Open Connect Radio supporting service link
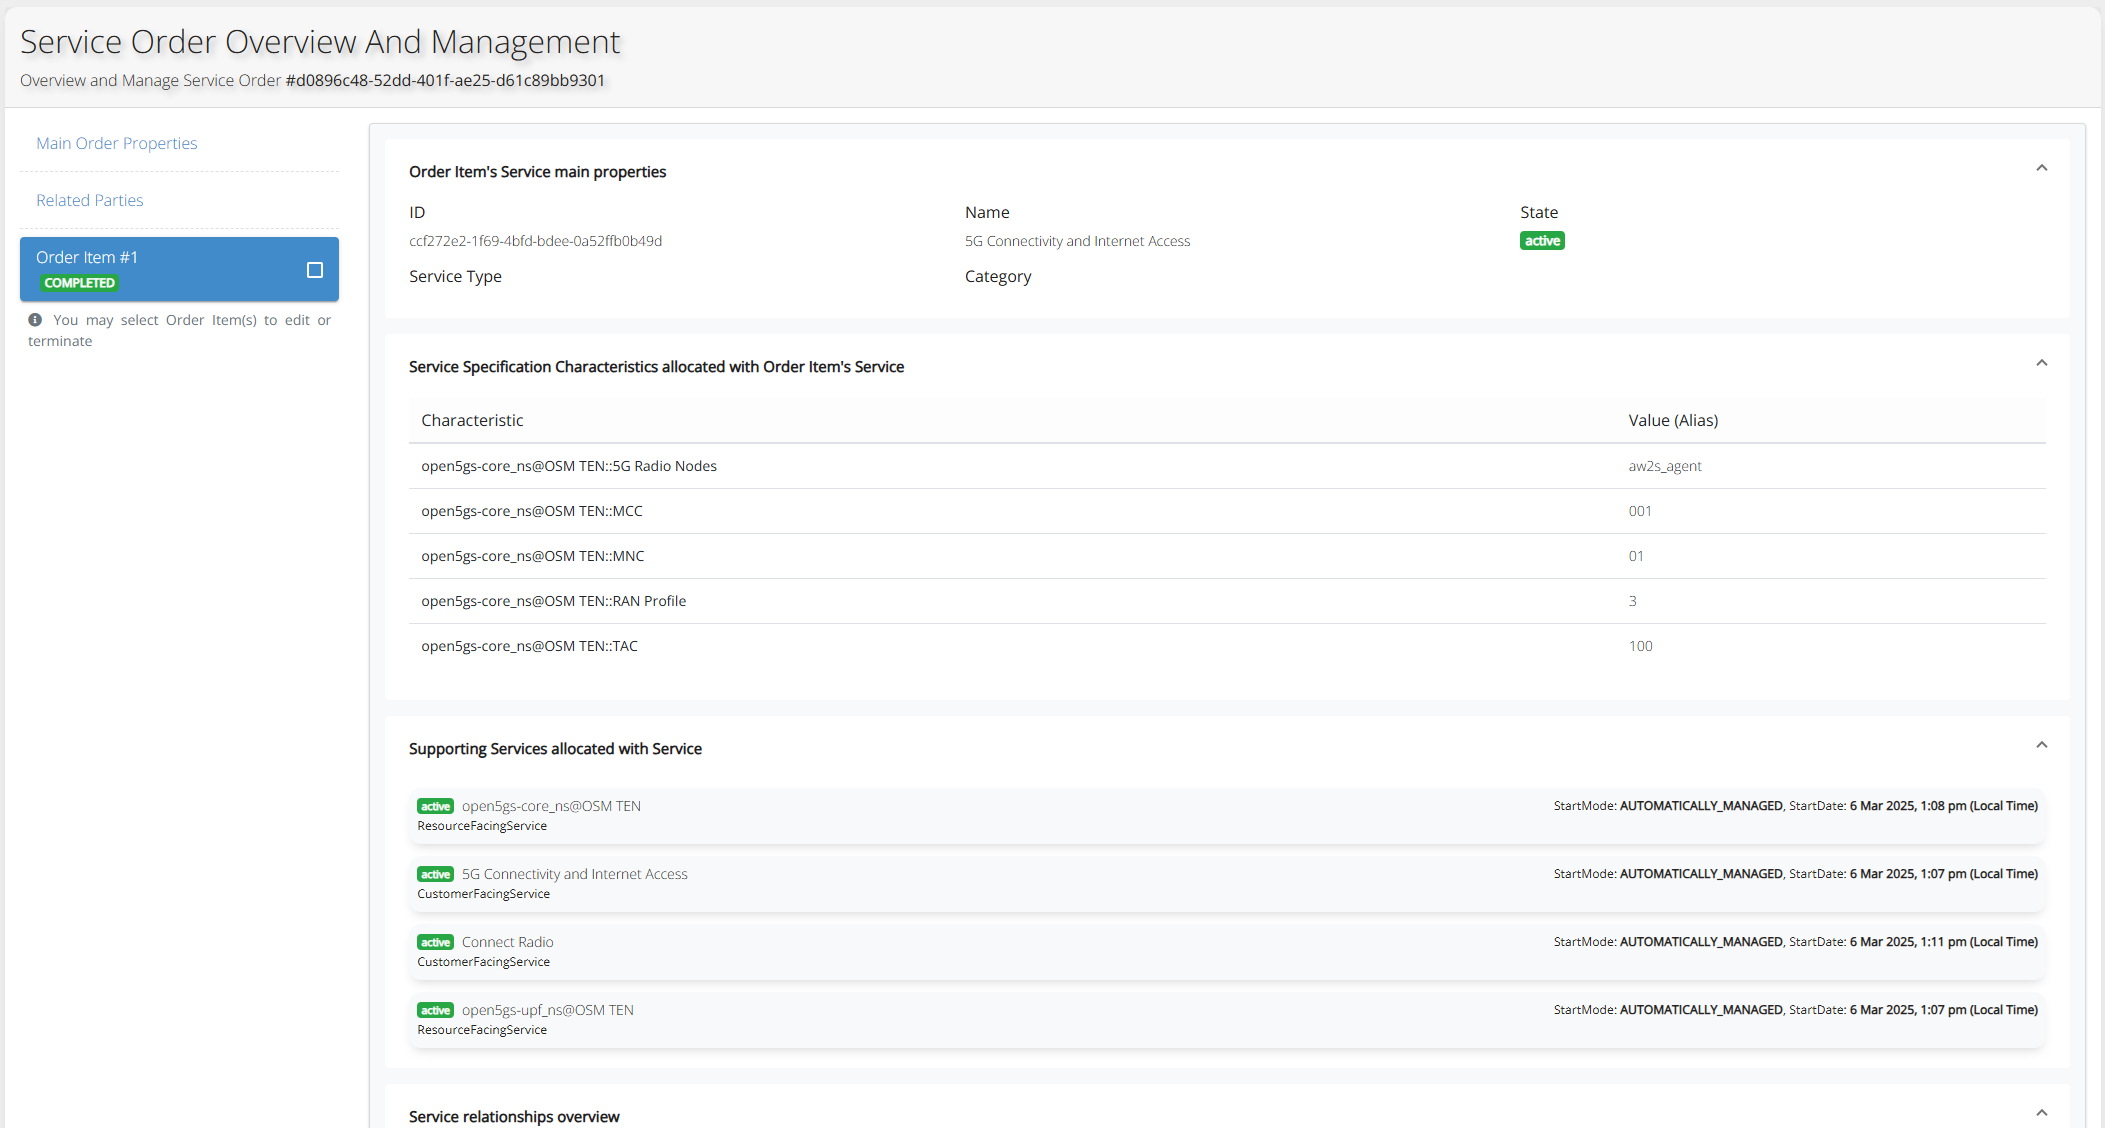 [x=507, y=942]
